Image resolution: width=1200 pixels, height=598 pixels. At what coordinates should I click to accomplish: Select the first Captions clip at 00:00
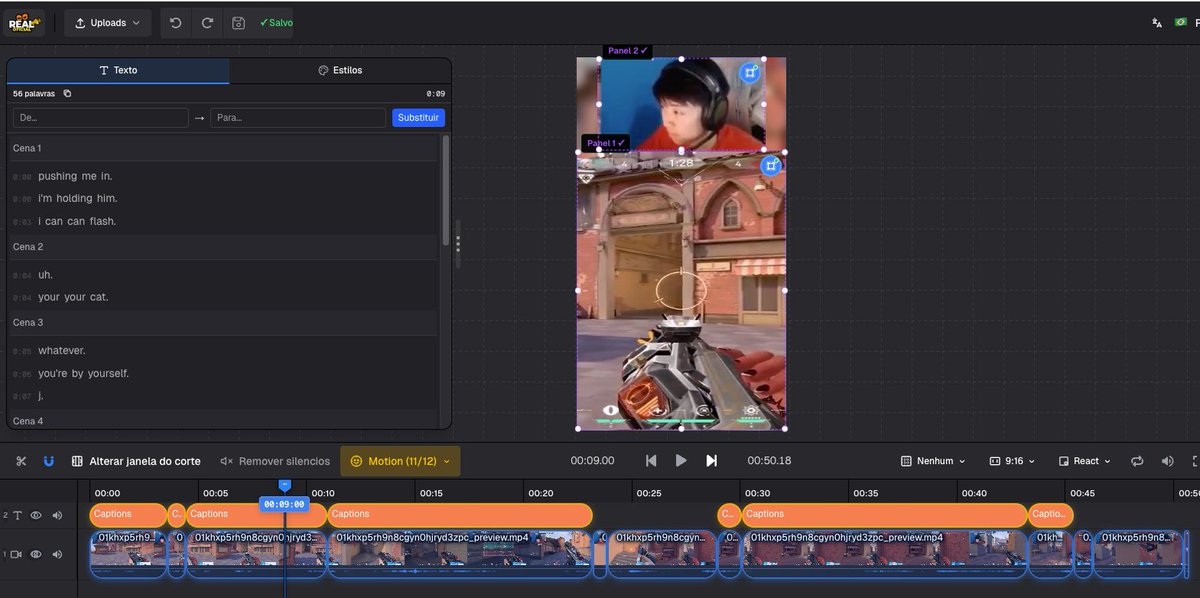(x=128, y=514)
